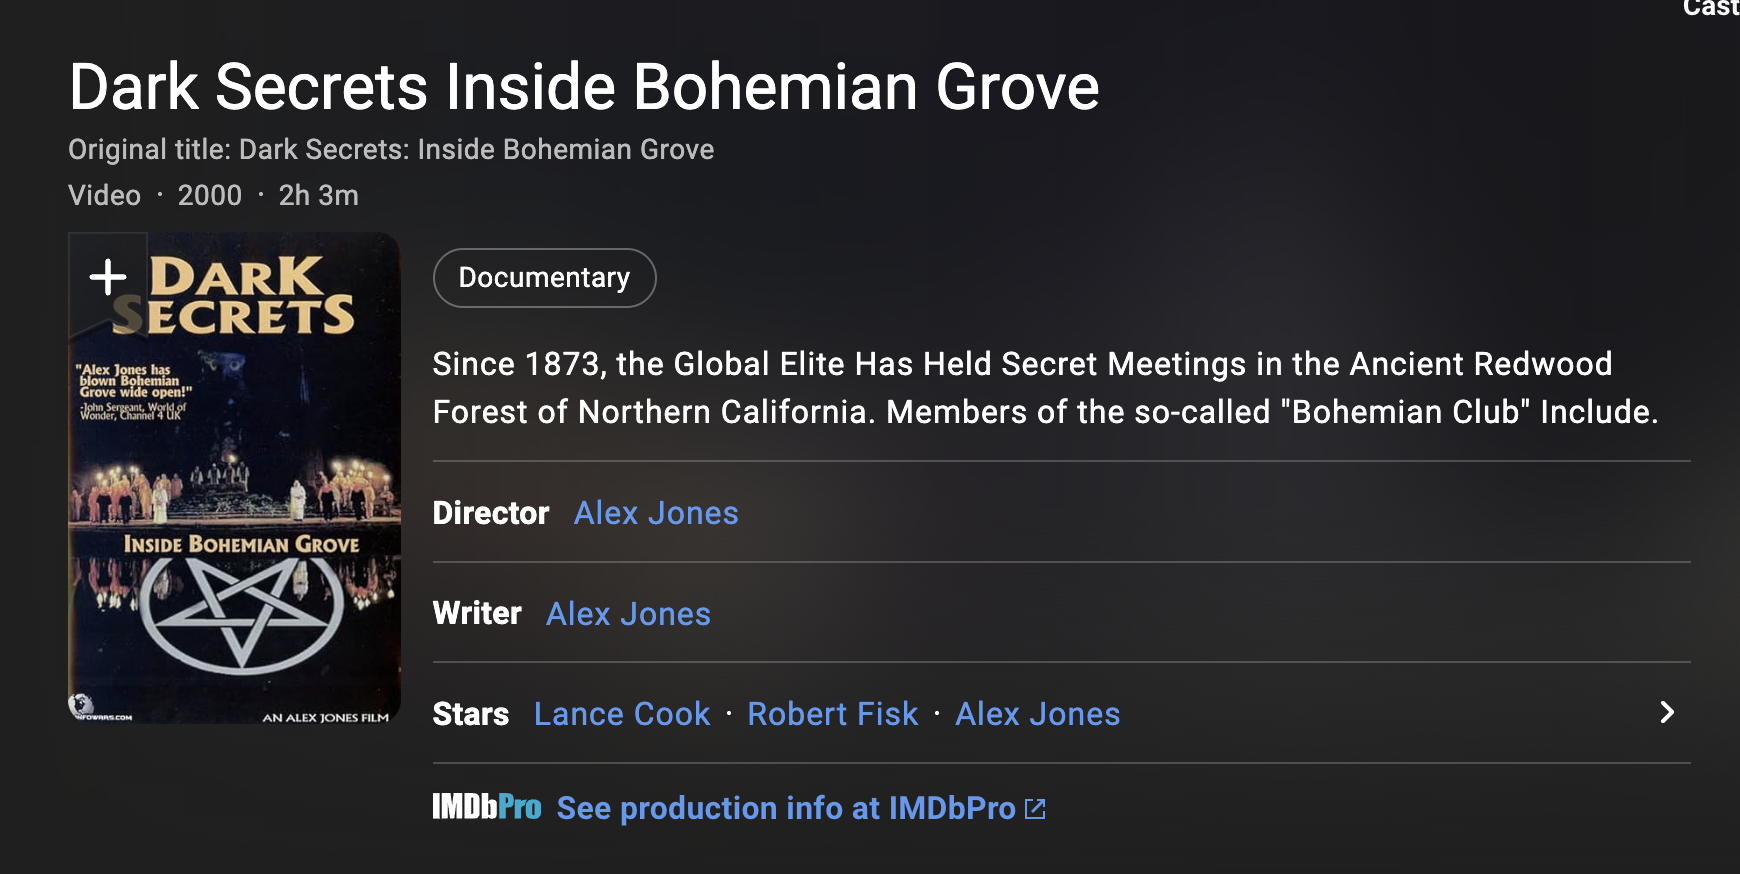Click Alex Jones in the Stars row
This screenshot has width=1740, height=874.
[x=1037, y=714]
